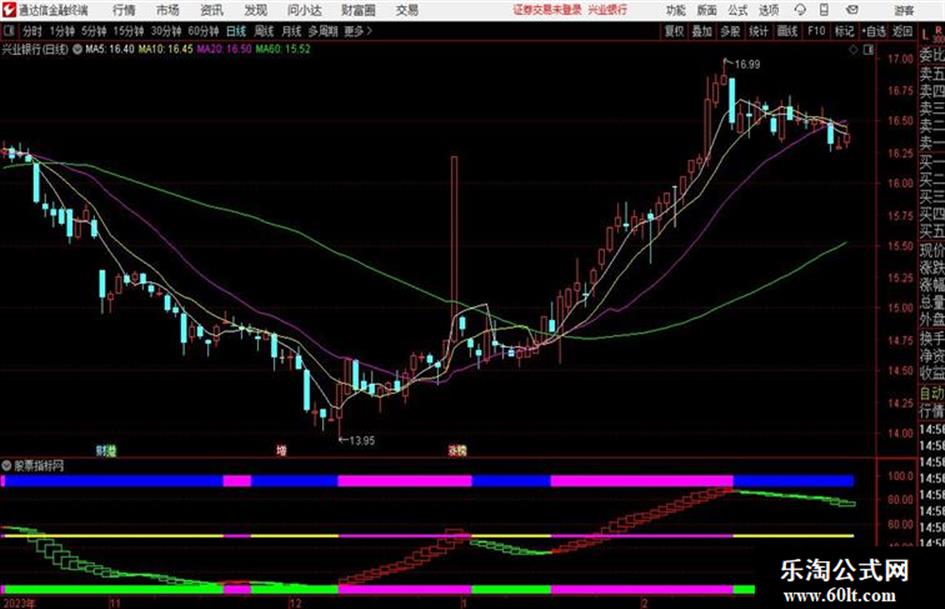The image size is (945, 609).
Task: Expand the 股票指标网 indicator dropdown arrow
Action: [7, 466]
